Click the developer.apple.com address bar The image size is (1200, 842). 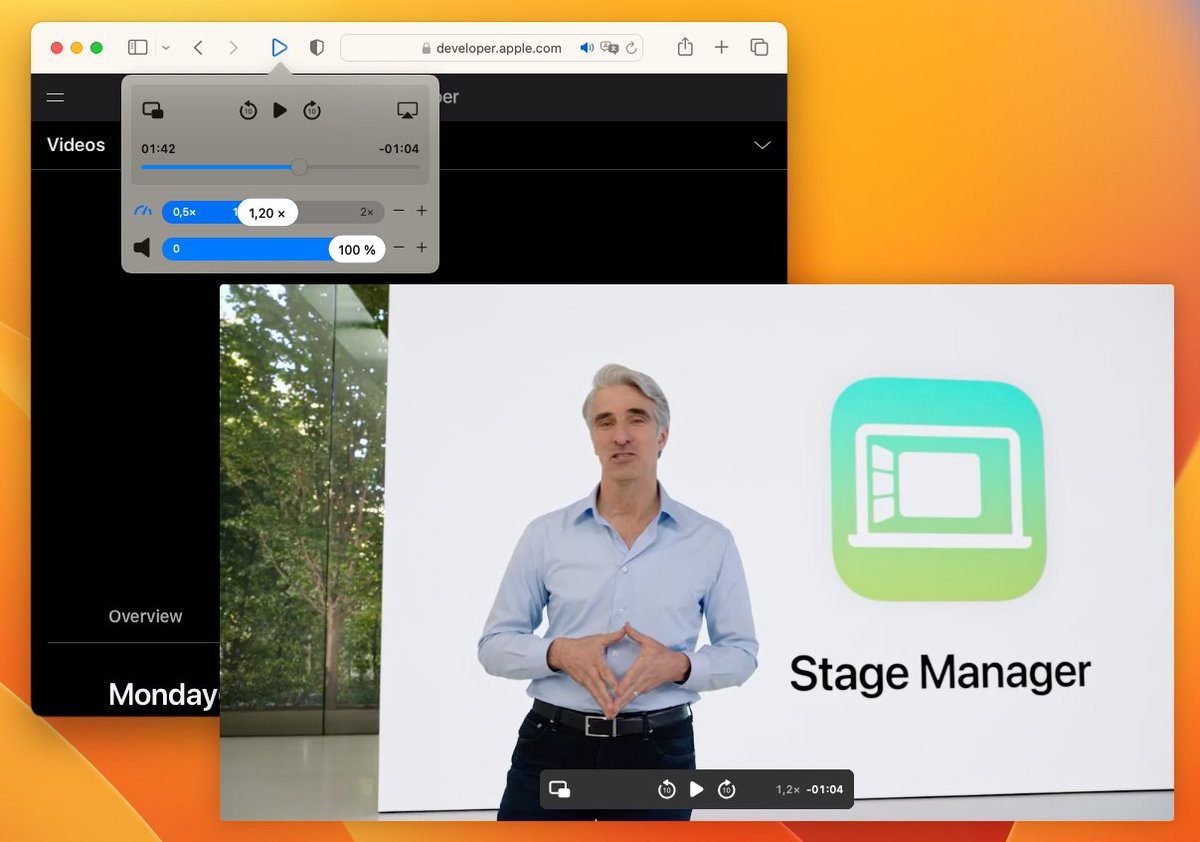[x=491, y=48]
